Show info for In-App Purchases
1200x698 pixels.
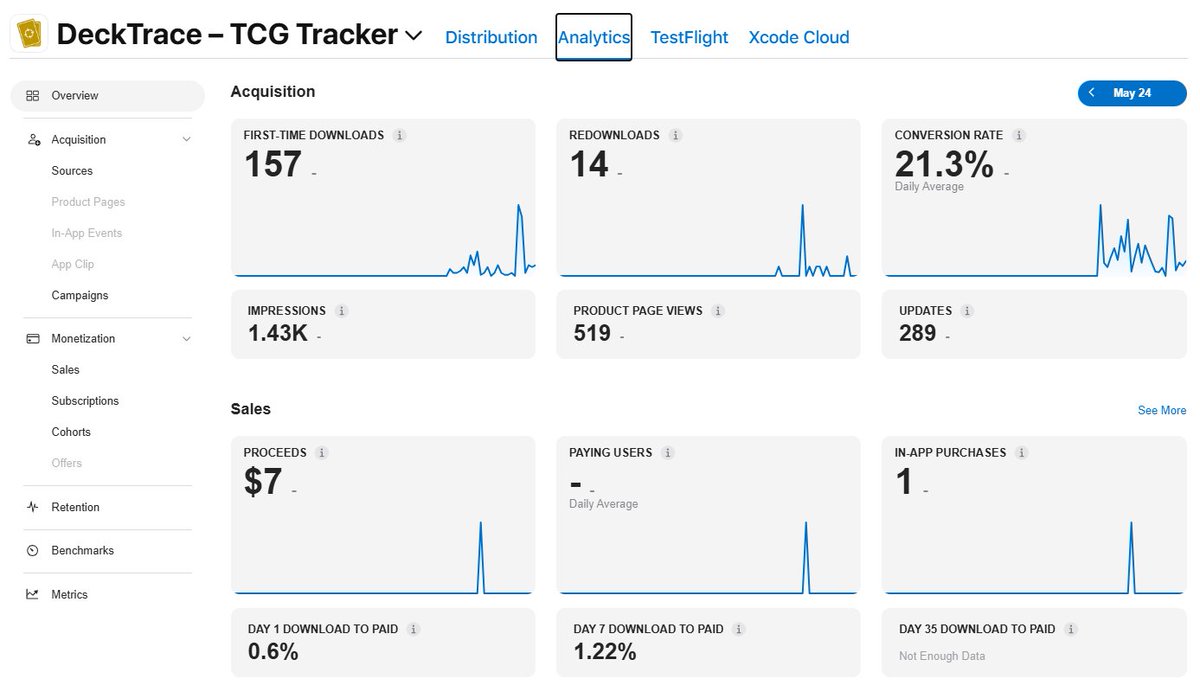coord(1022,453)
